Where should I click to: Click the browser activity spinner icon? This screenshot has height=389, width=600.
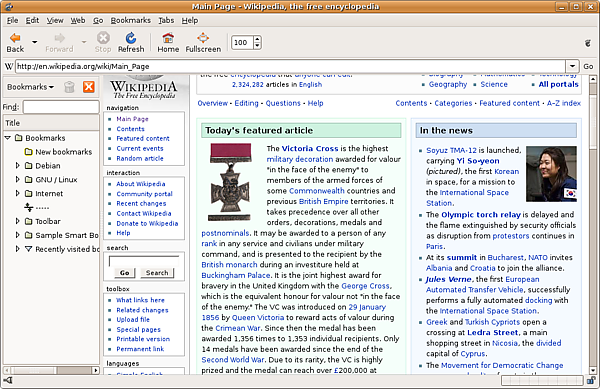point(588,43)
